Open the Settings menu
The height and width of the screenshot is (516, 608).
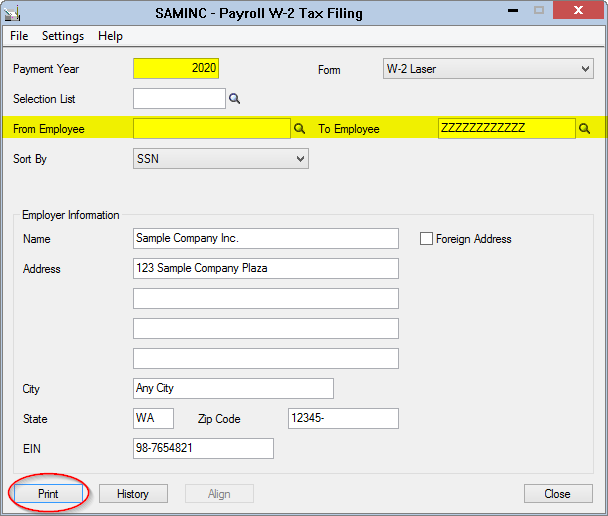pos(63,36)
